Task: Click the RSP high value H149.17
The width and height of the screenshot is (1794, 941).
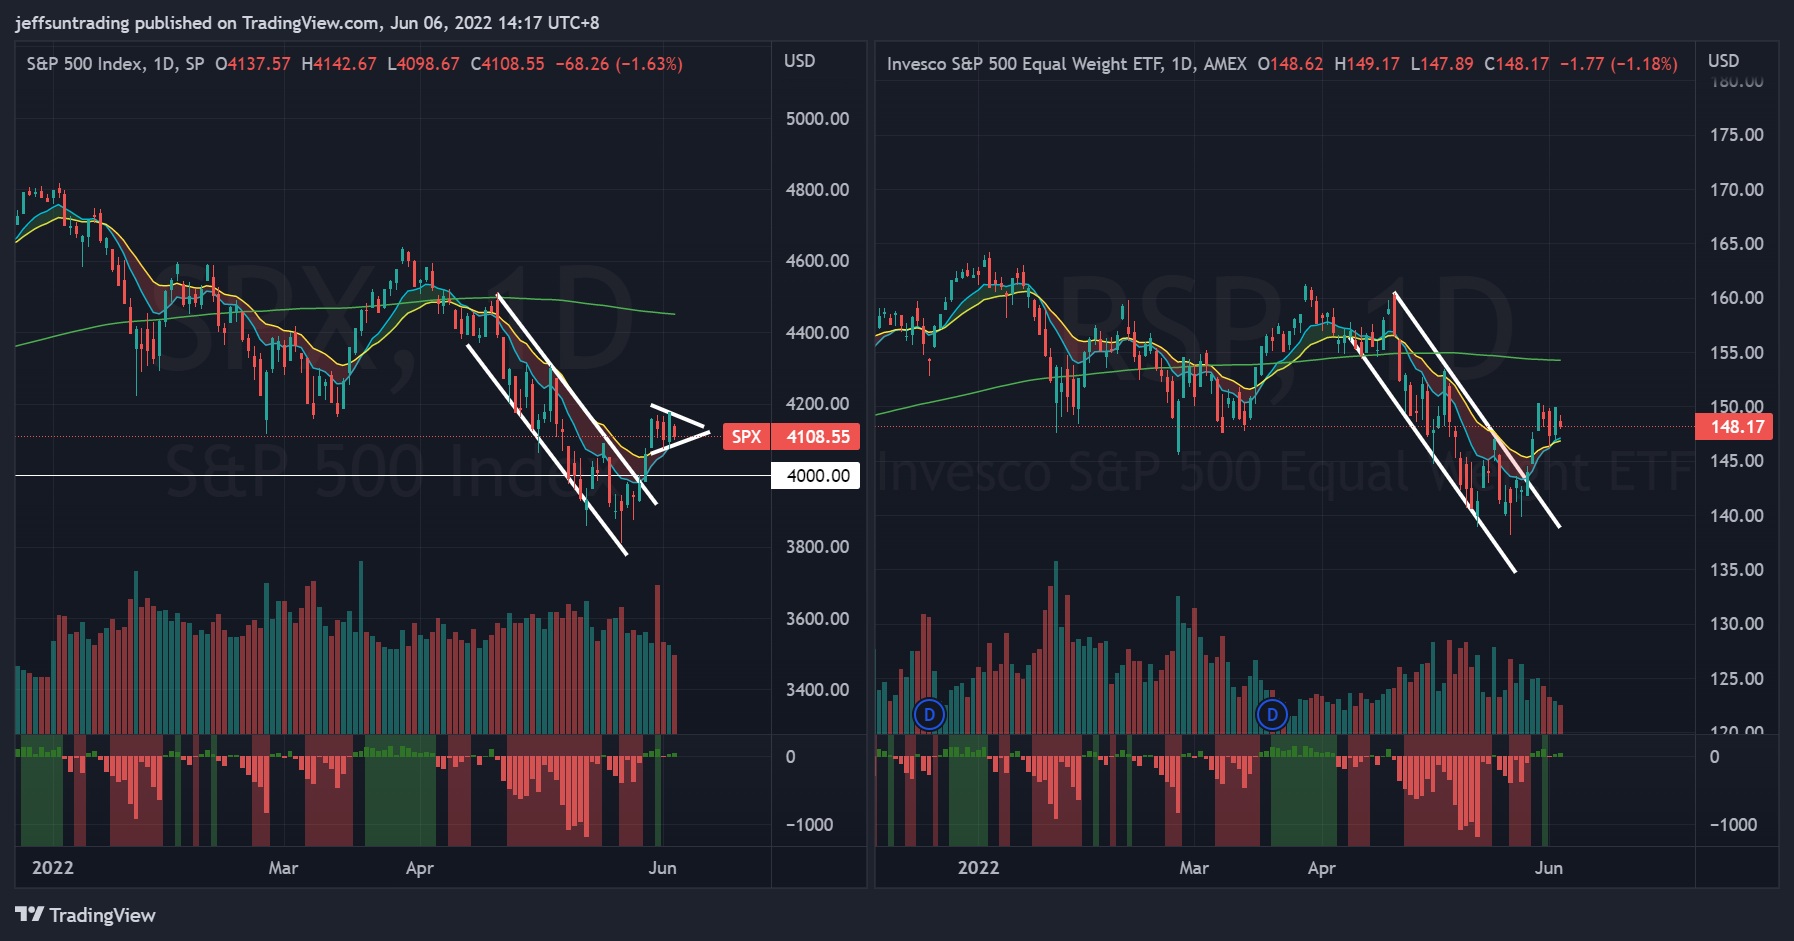Action: pos(1367,64)
